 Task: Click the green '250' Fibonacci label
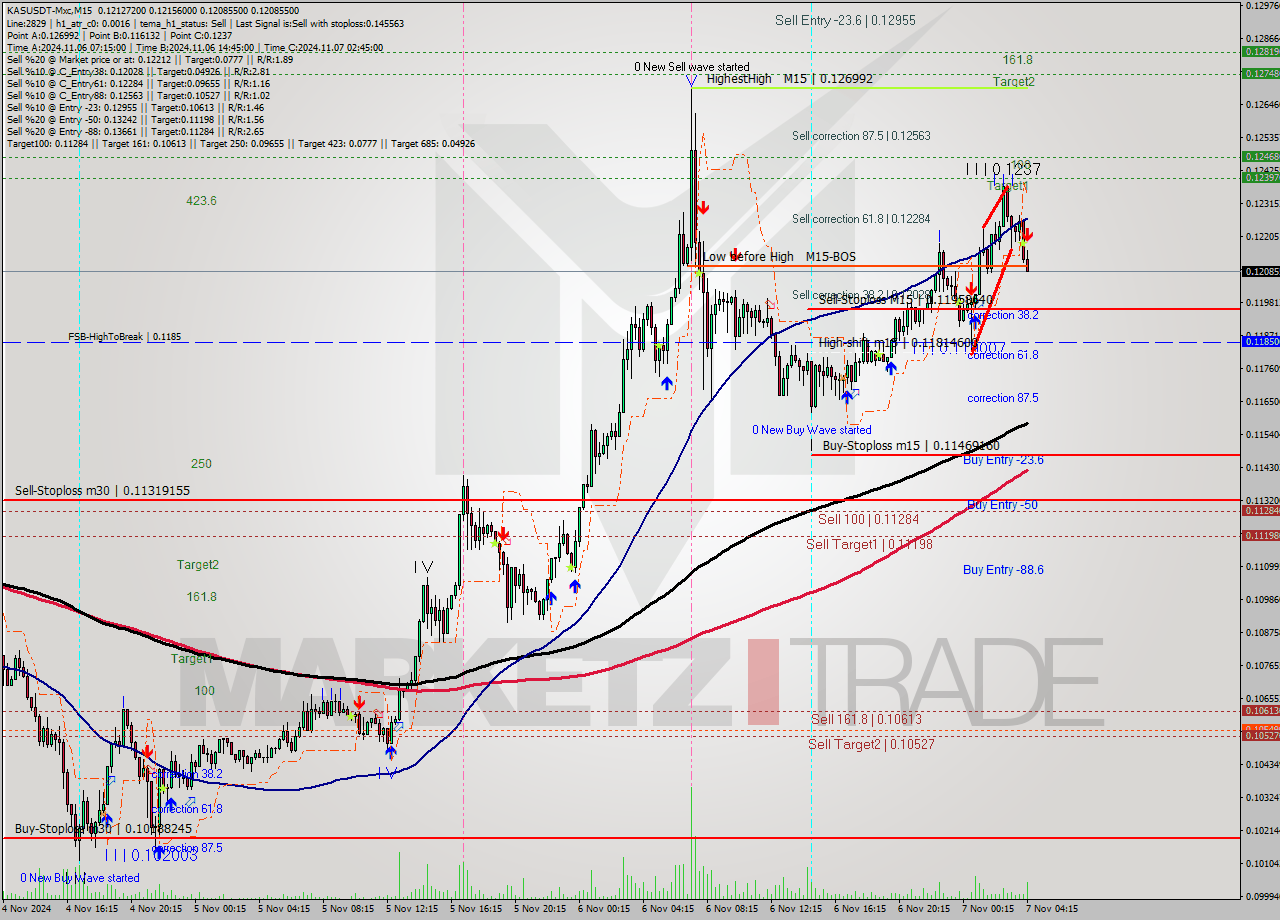201,464
